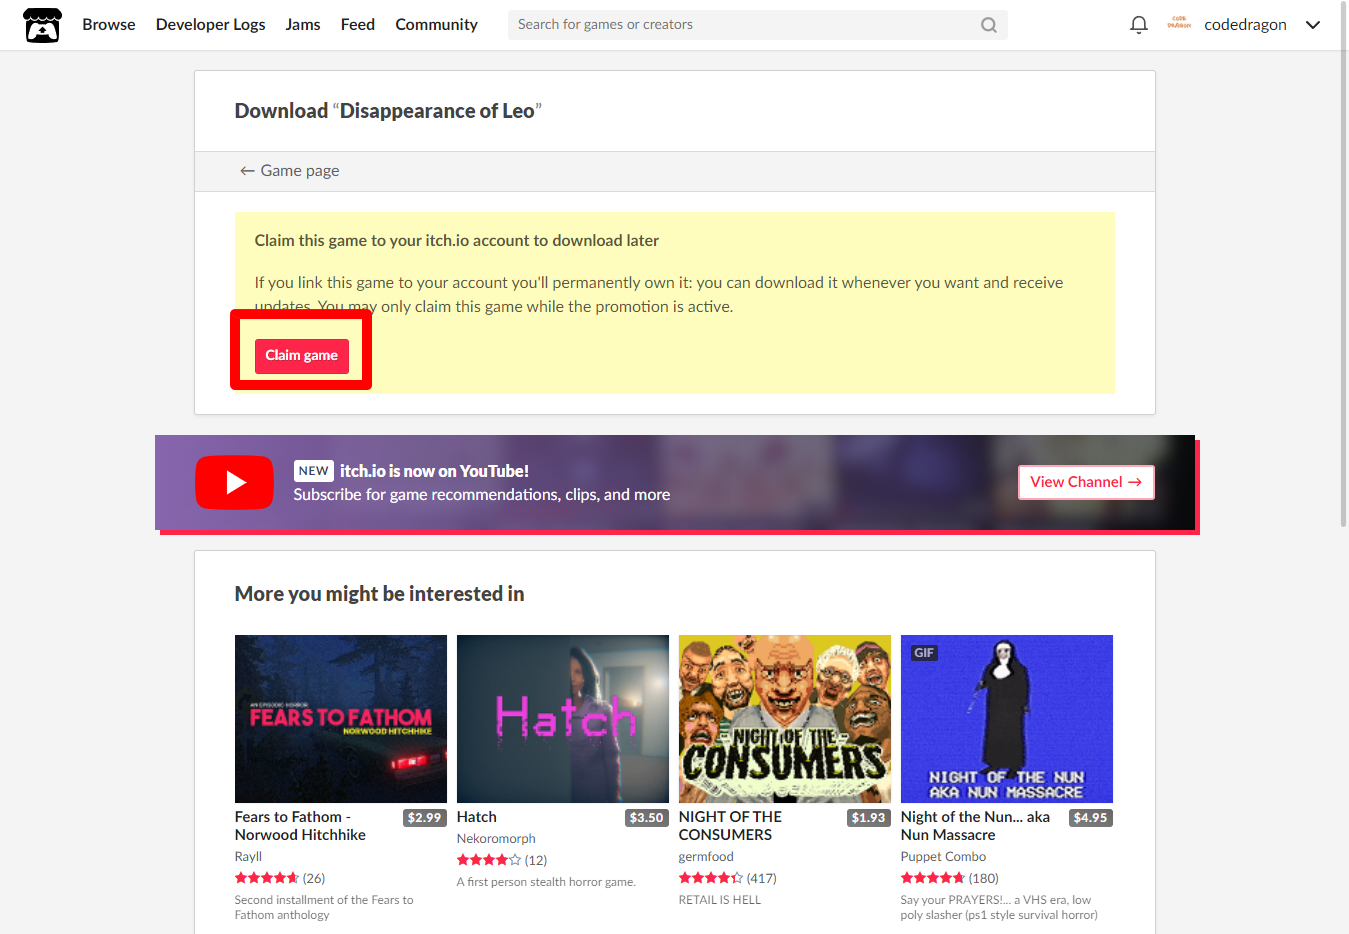Open the notifications bell
1349x934 pixels.
click(x=1138, y=25)
